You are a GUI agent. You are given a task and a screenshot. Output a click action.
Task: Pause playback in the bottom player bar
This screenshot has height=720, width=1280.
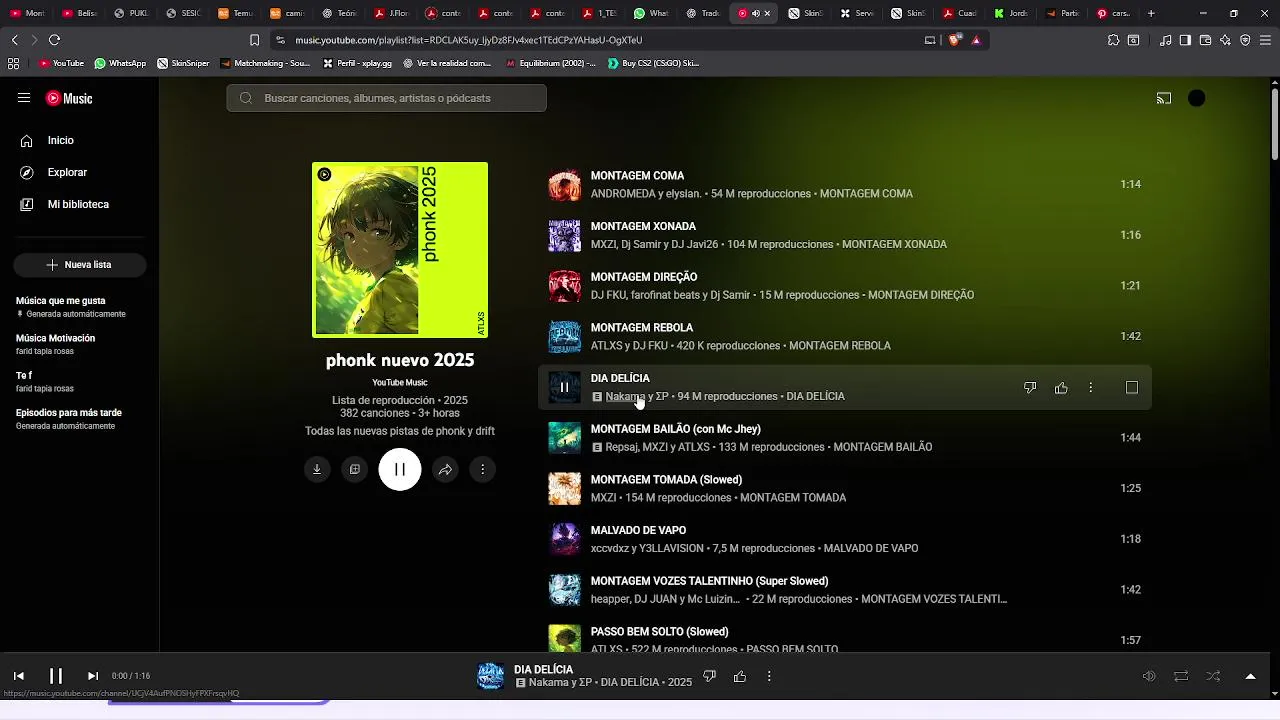click(56, 676)
